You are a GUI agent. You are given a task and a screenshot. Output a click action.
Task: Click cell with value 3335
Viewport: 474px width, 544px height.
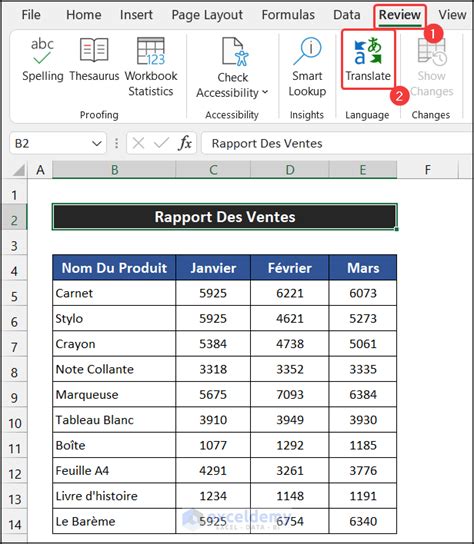[363, 369]
